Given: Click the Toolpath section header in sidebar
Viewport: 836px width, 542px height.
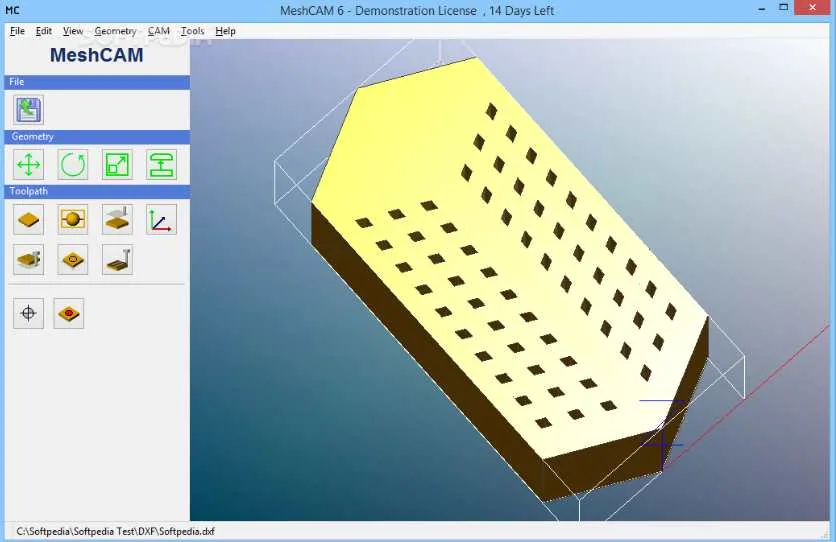Looking at the screenshot, I should 97,191.
